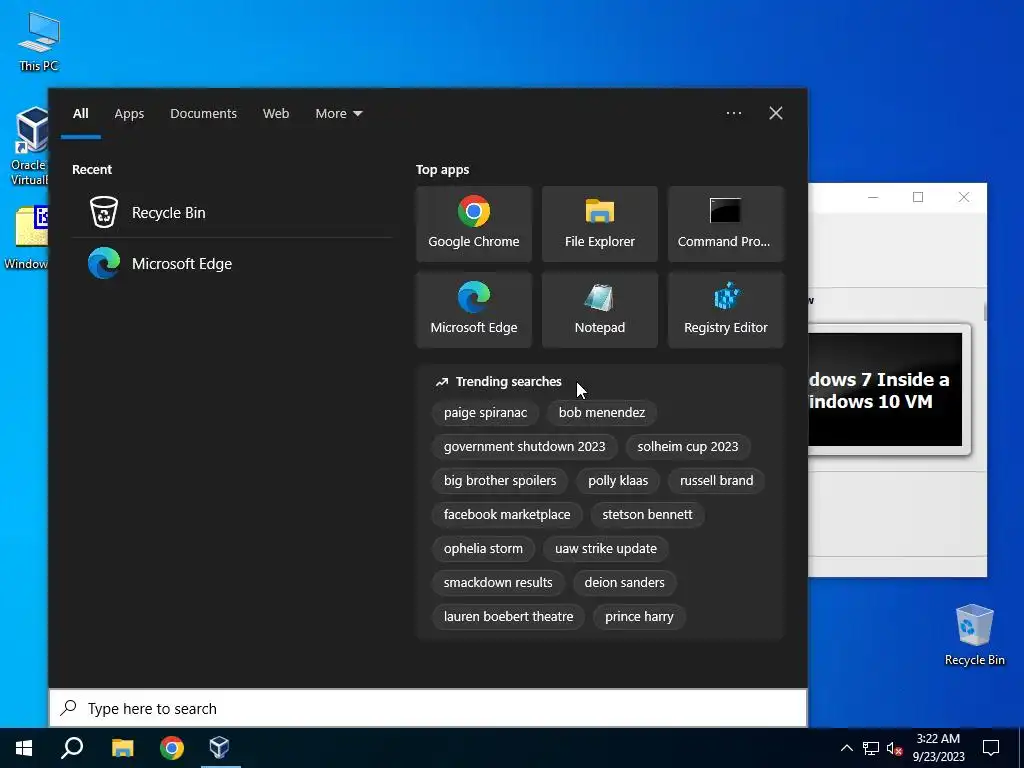Viewport: 1024px width, 768px height.
Task: Launch Notepad from Top apps
Action: pyautogui.click(x=600, y=310)
